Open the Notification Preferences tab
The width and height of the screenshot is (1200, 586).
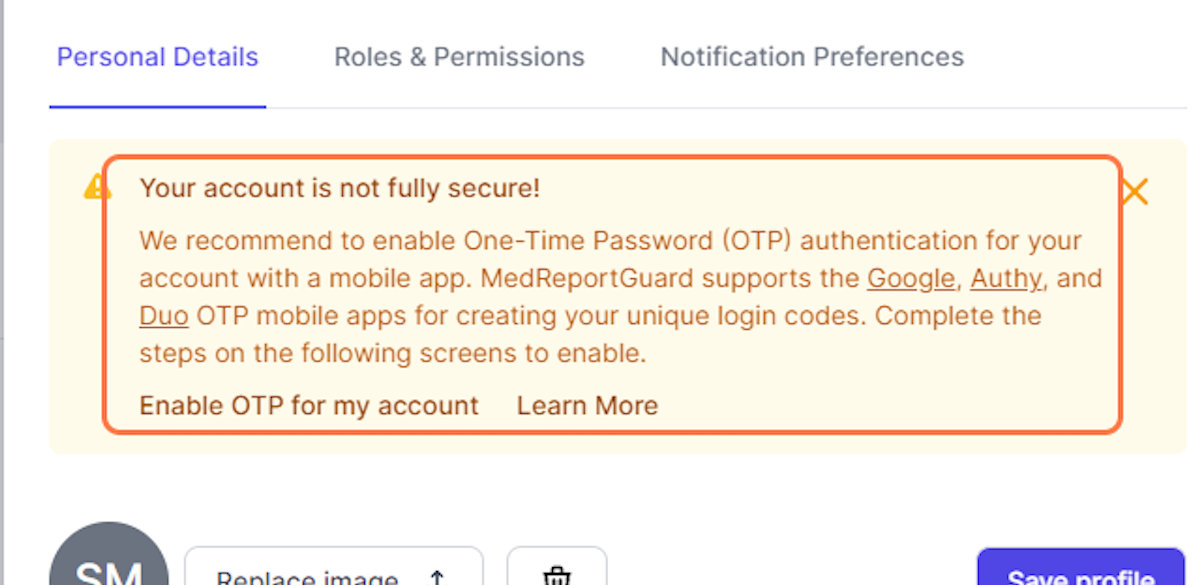tap(812, 57)
